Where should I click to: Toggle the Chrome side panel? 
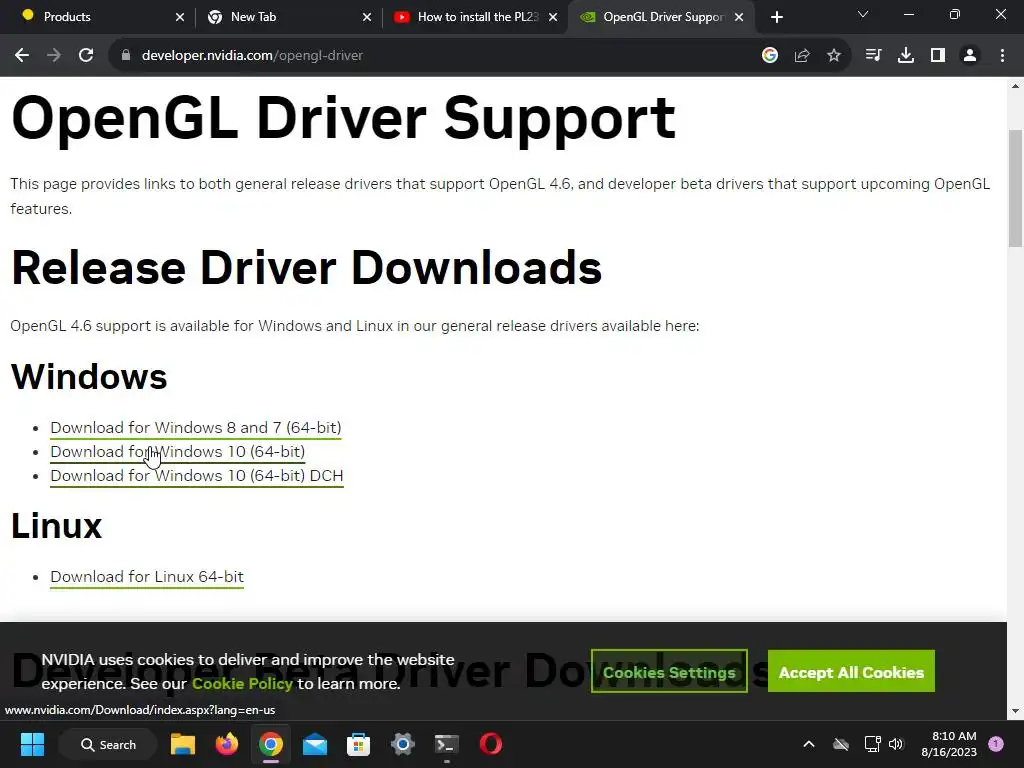pyautogui.click(x=938, y=56)
